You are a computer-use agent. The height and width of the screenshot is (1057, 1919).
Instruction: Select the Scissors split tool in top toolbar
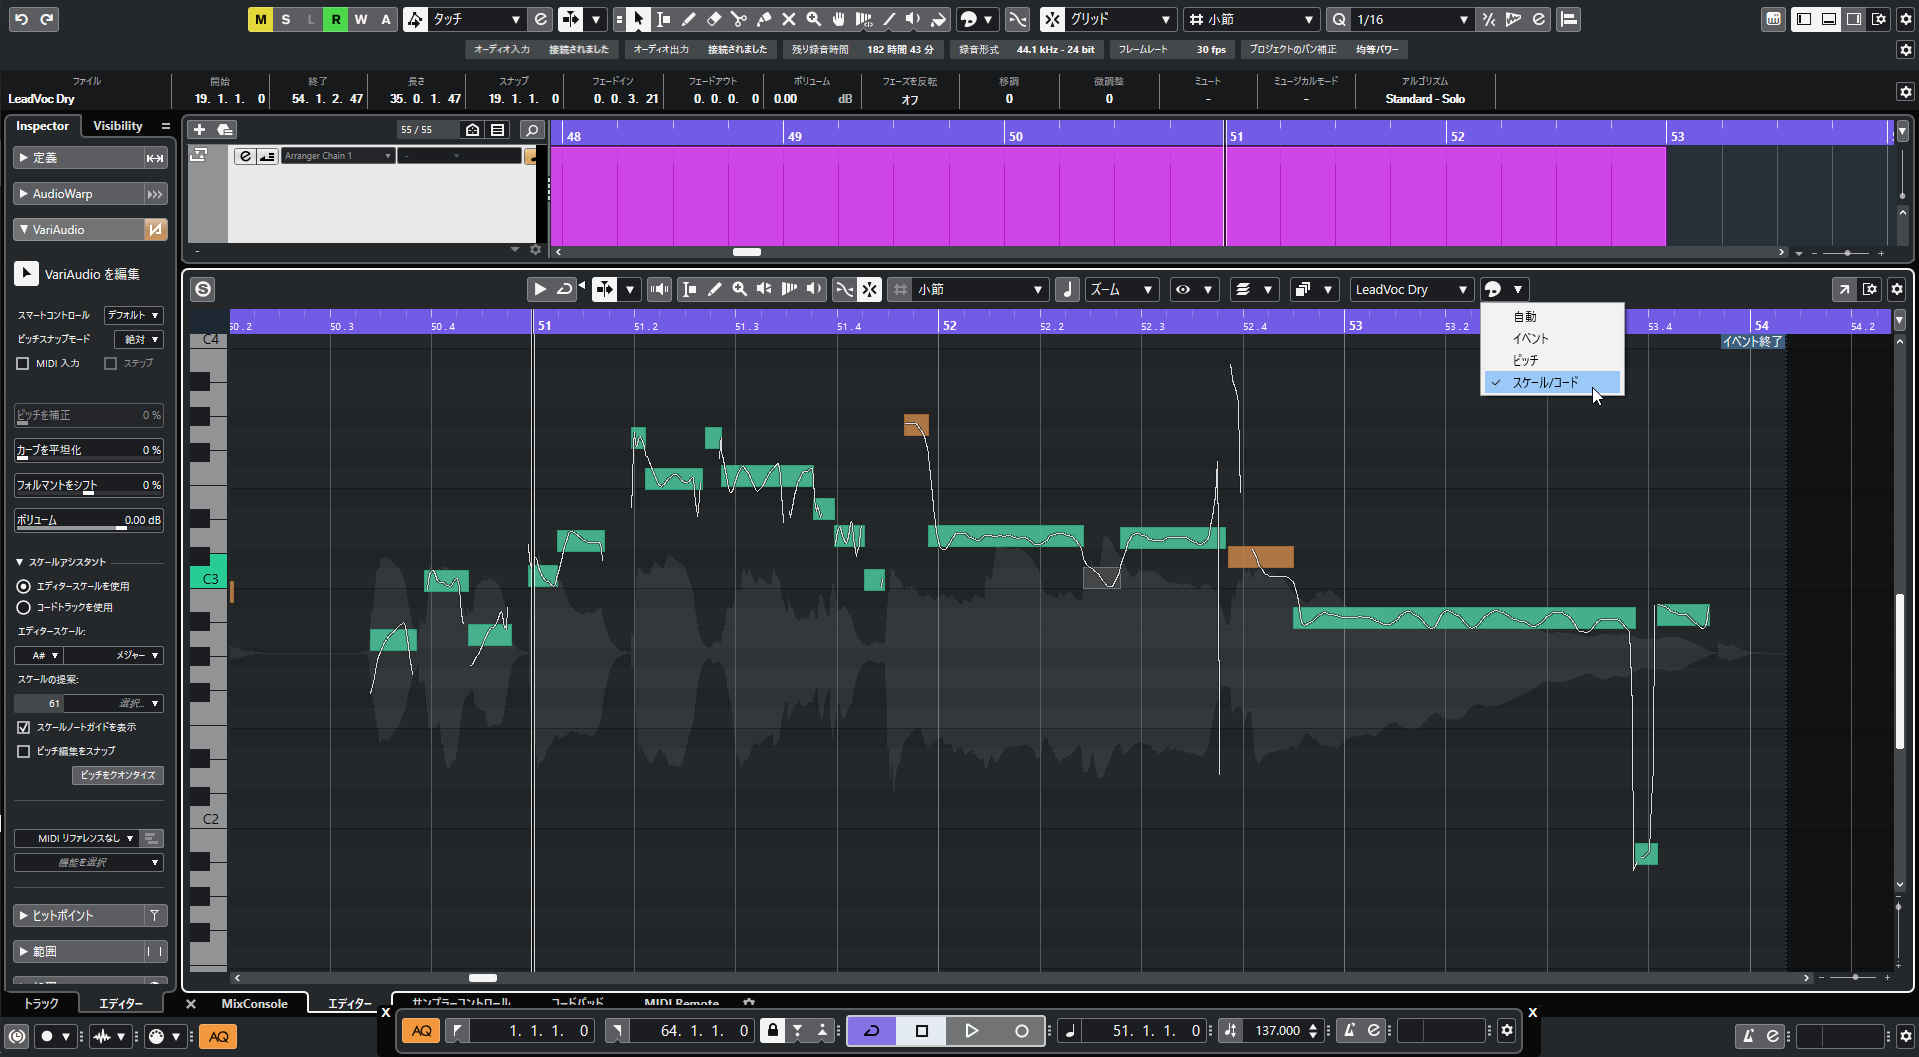click(x=738, y=19)
